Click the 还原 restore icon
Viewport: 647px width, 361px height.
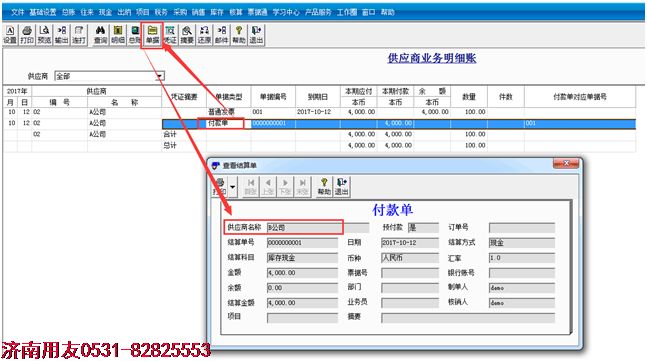click(x=204, y=35)
